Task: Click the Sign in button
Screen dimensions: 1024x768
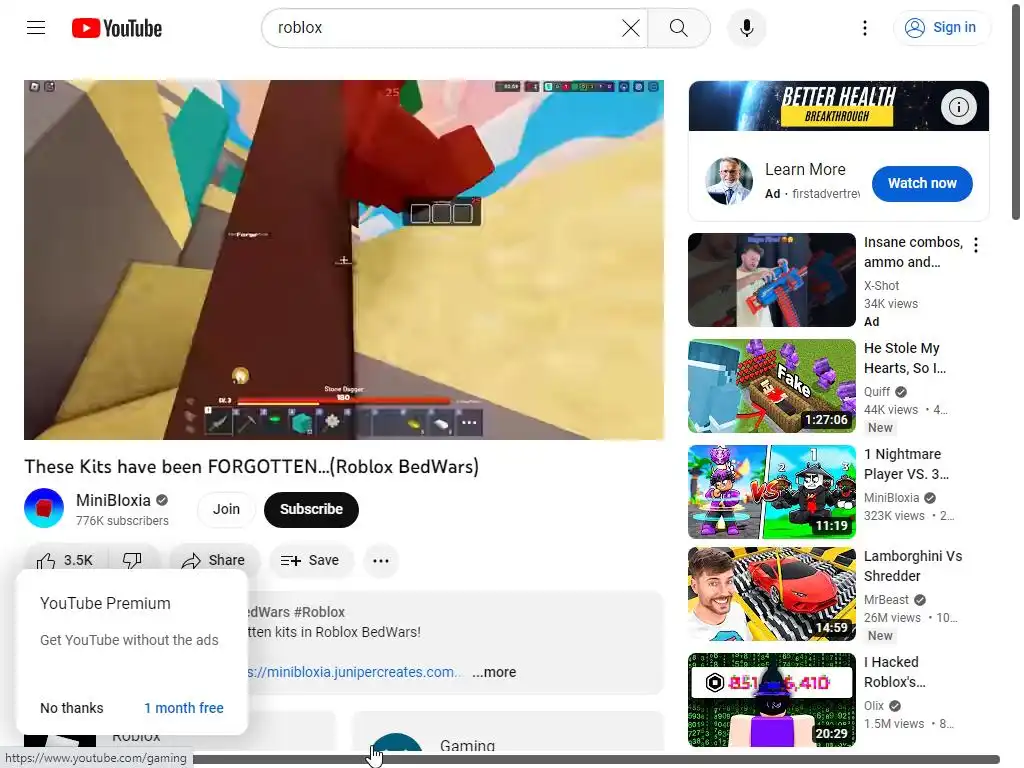Action: (941, 27)
